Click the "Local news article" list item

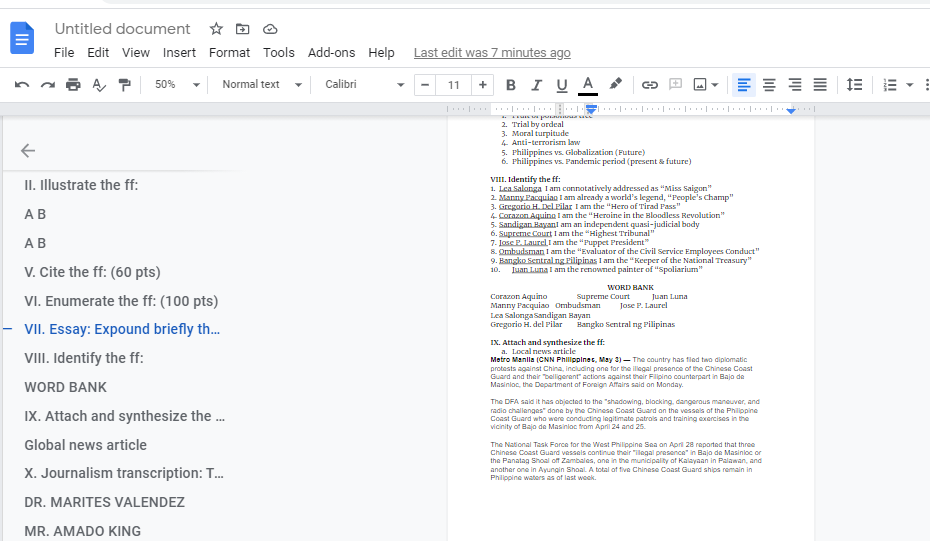(543, 351)
